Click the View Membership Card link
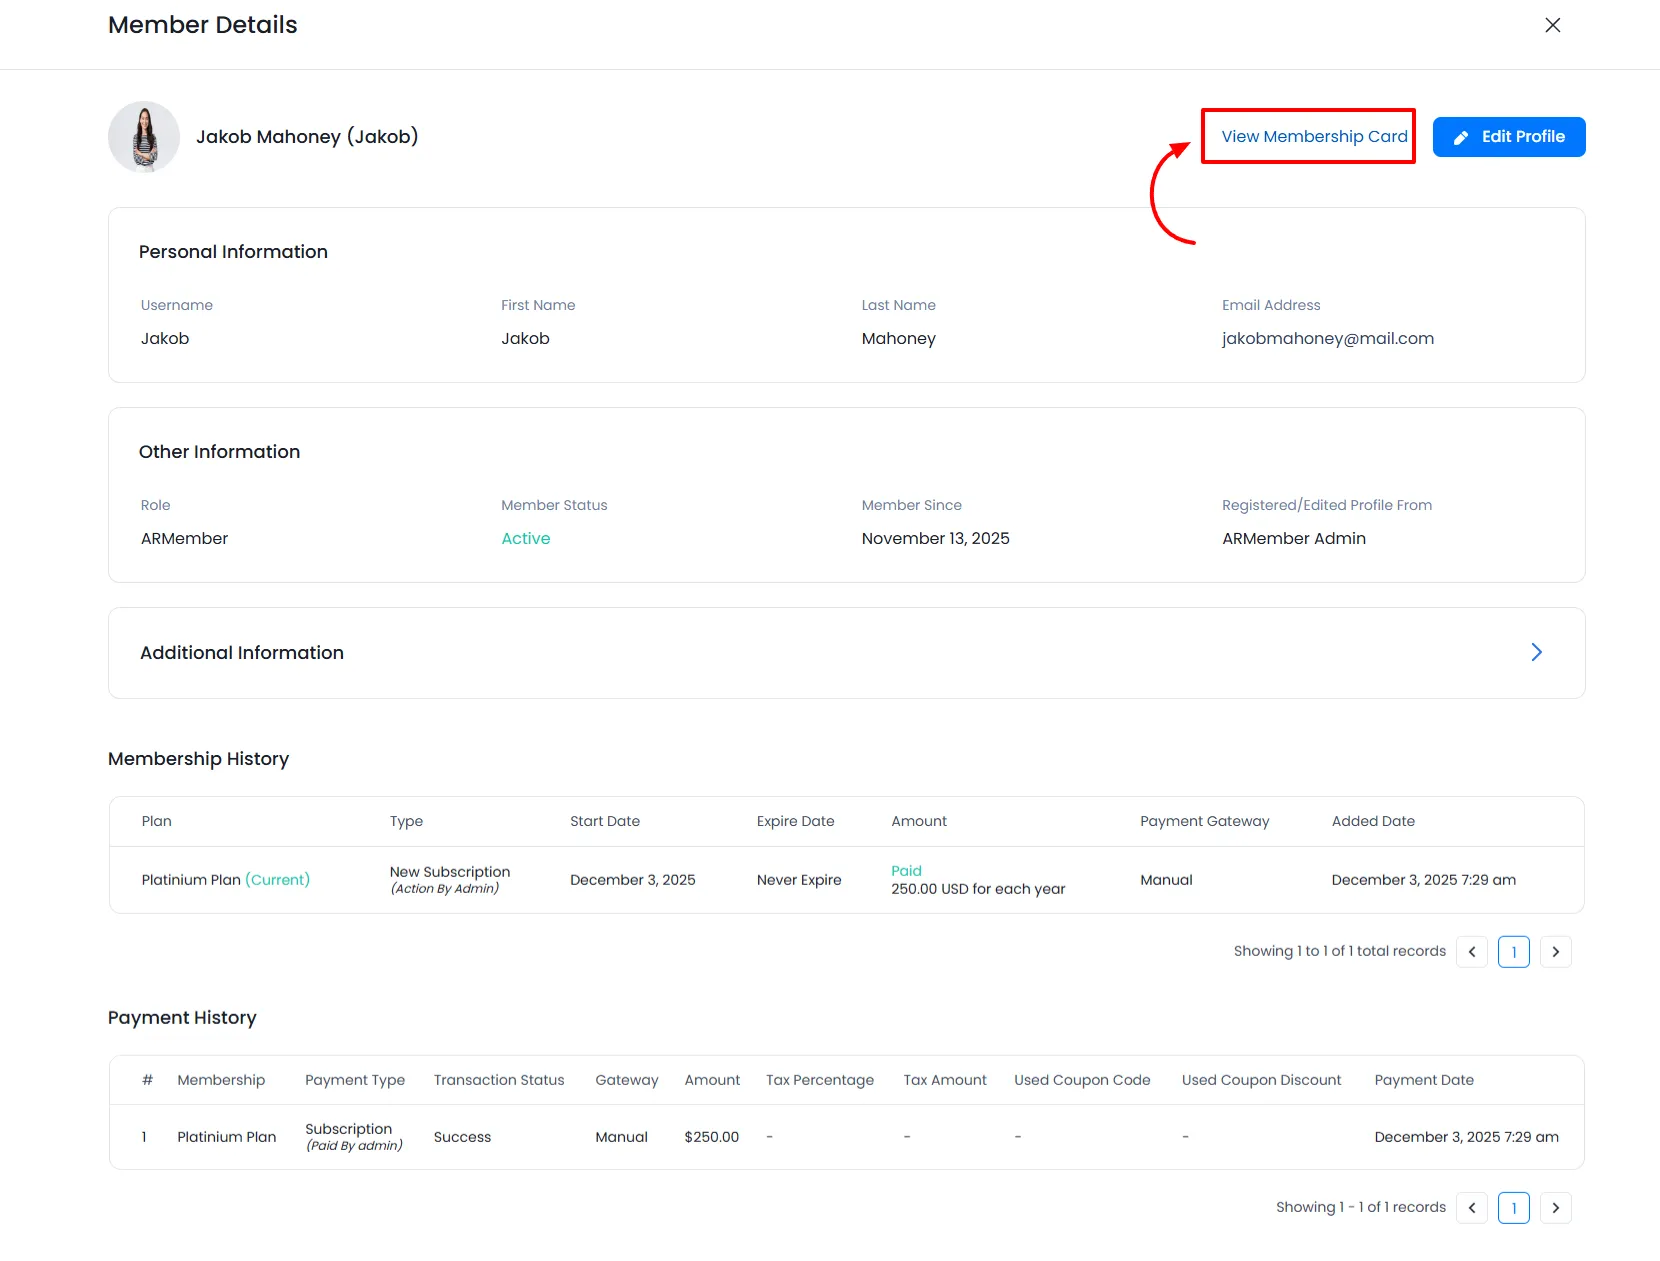Image resolution: width=1660 pixels, height=1261 pixels. pos(1313,137)
